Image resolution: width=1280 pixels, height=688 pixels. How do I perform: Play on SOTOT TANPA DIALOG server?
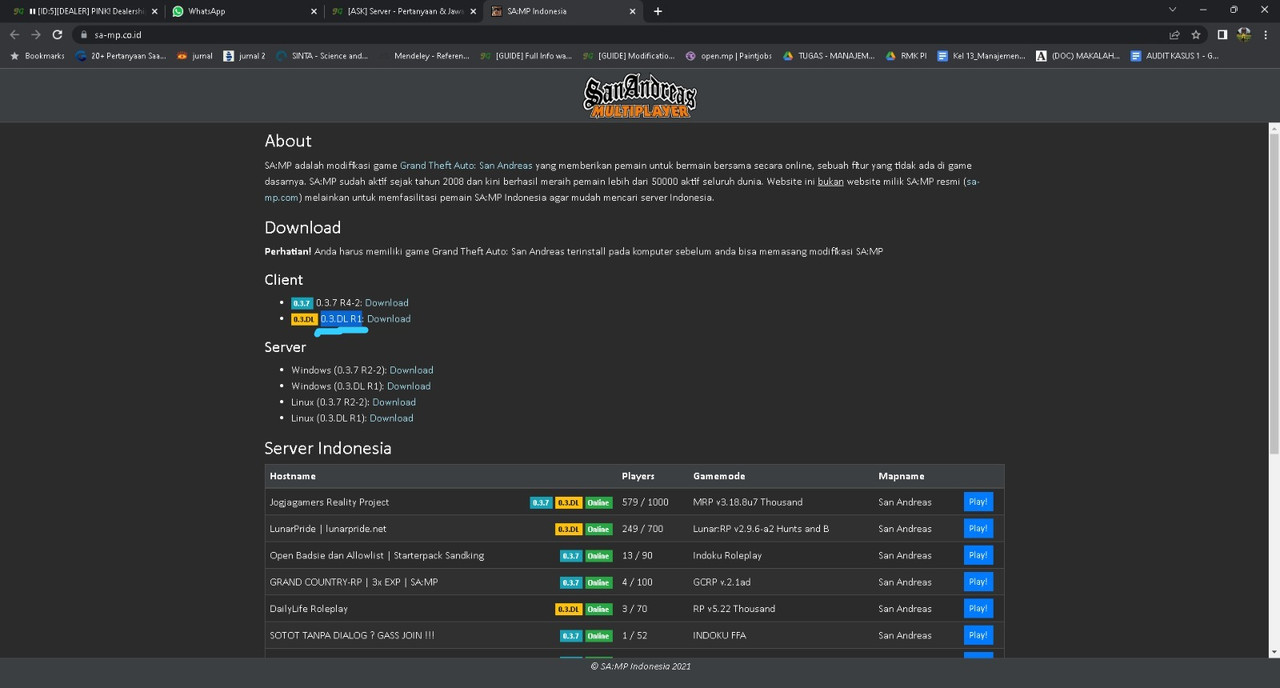tap(978, 635)
